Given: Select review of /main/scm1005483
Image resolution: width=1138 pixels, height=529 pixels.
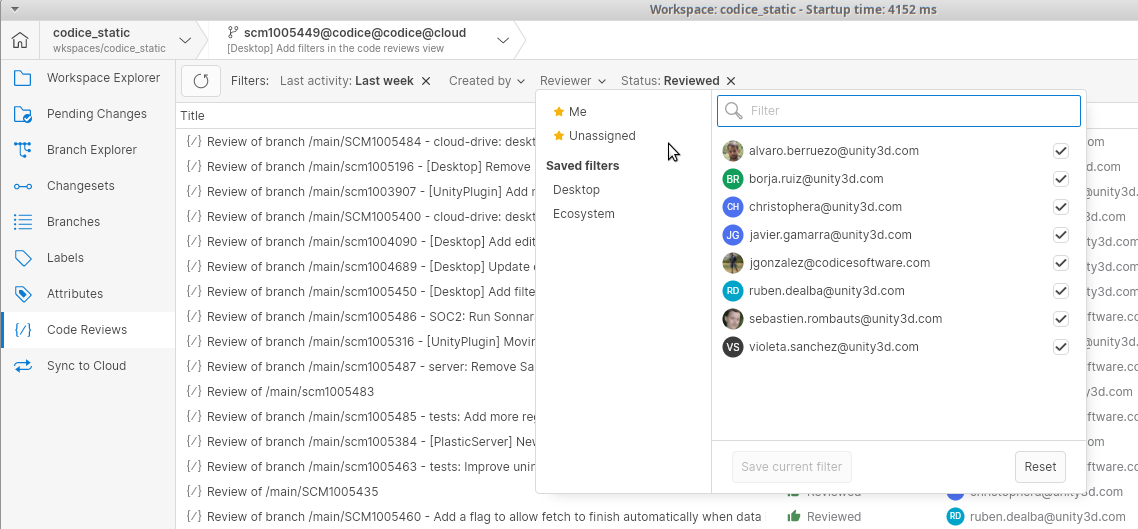Looking at the screenshot, I should [x=290, y=392].
